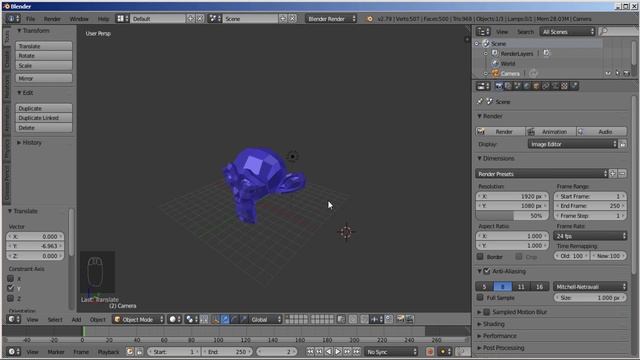Viewport: 640px width, 360px height.
Task: Open the Playback menu in timeline
Action: (x=109, y=351)
